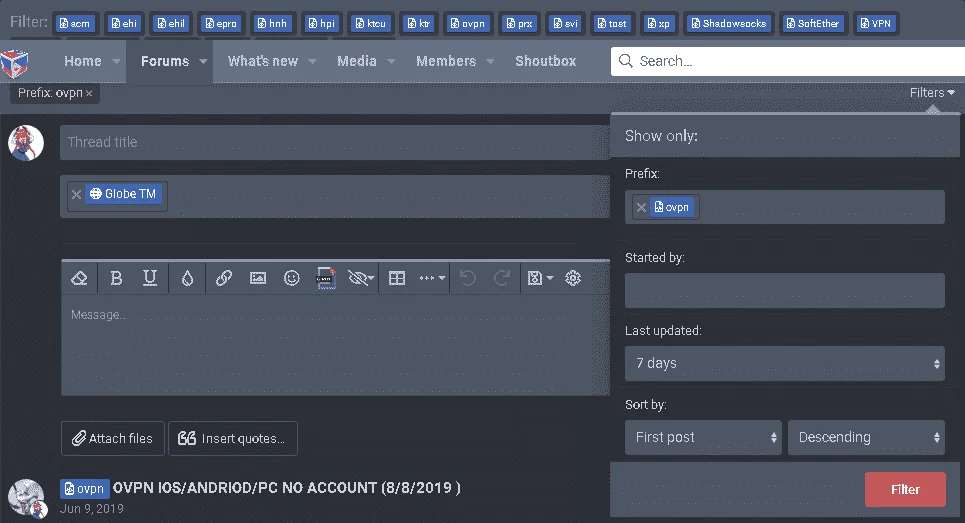Expand the Forums menu arrow
This screenshot has height=523, width=965.
pos(203,62)
